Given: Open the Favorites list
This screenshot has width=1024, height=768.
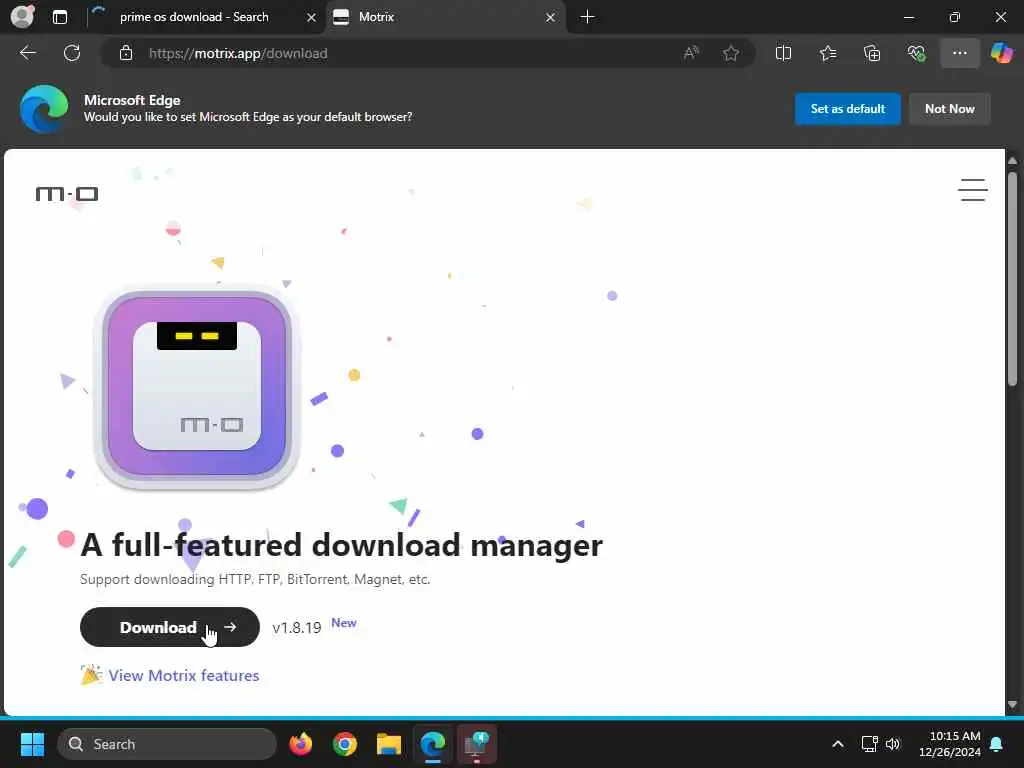Looking at the screenshot, I should [827, 54].
